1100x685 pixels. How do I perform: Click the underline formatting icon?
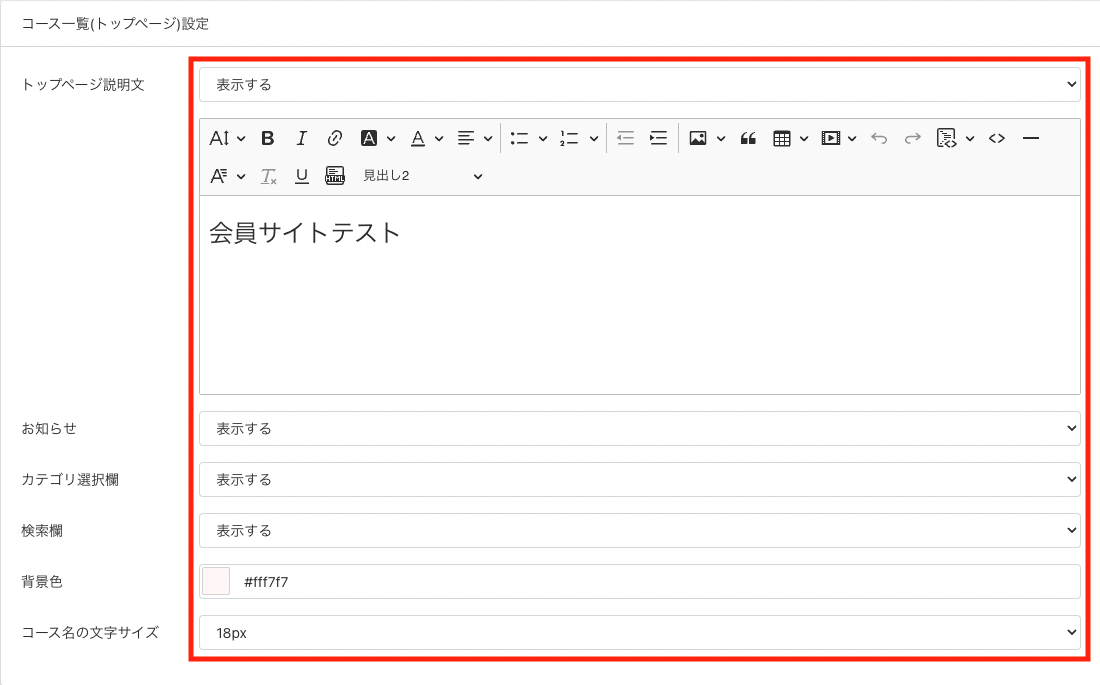(301, 176)
